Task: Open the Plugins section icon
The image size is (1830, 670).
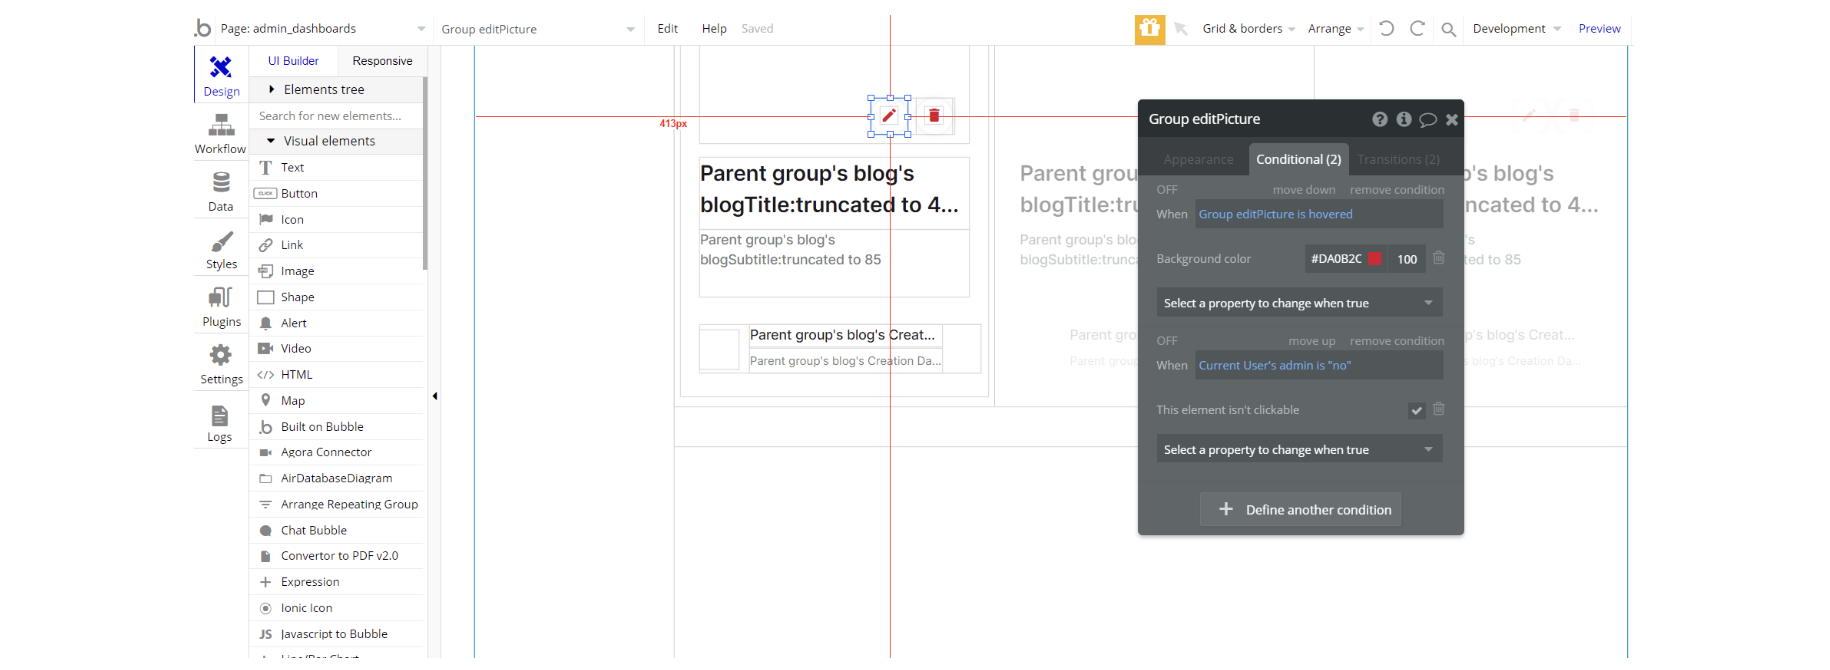Action: coord(221,307)
